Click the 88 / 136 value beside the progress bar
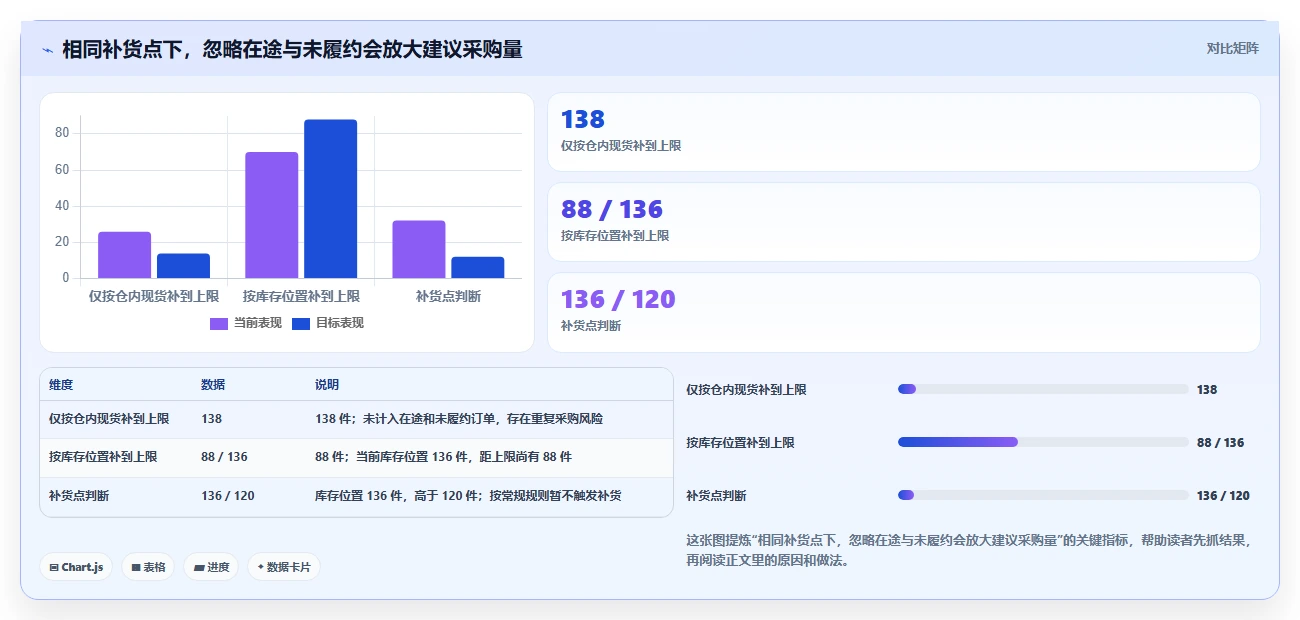This screenshot has width=1300, height=620. pyautogui.click(x=1220, y=442)
